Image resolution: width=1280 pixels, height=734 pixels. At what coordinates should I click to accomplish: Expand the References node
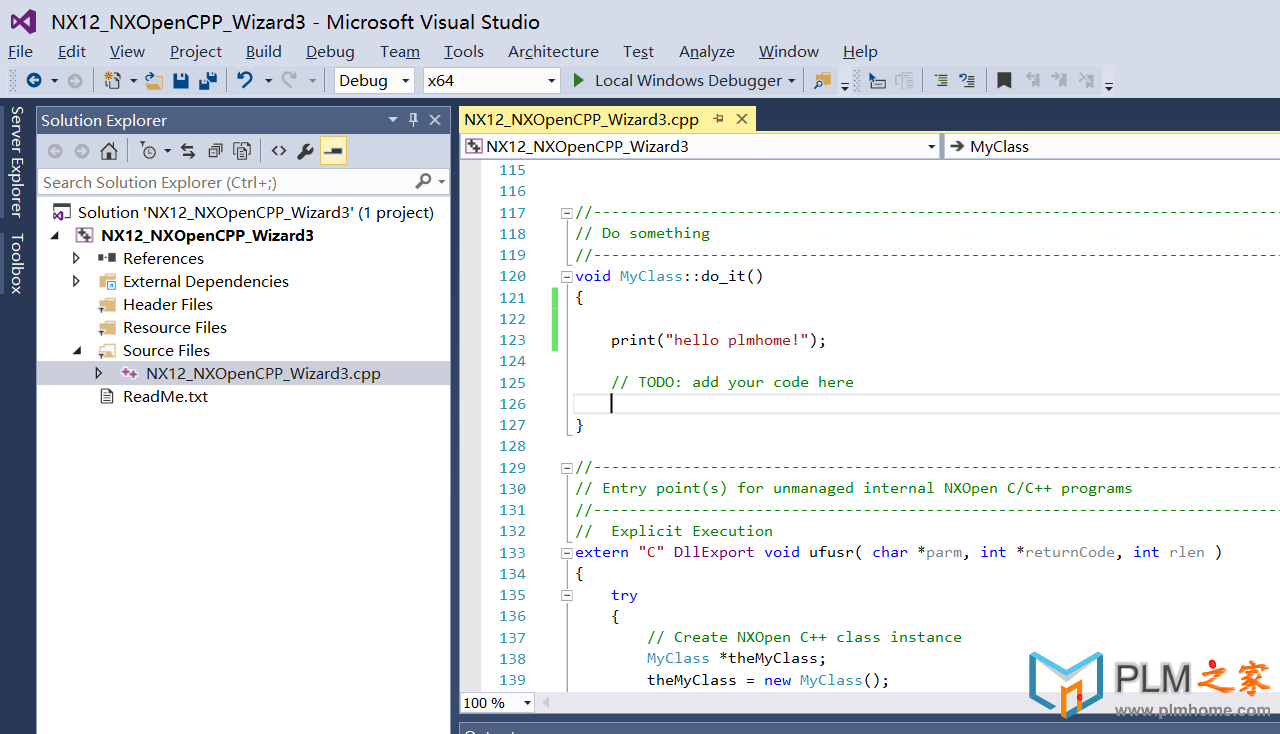click(77, 258)
